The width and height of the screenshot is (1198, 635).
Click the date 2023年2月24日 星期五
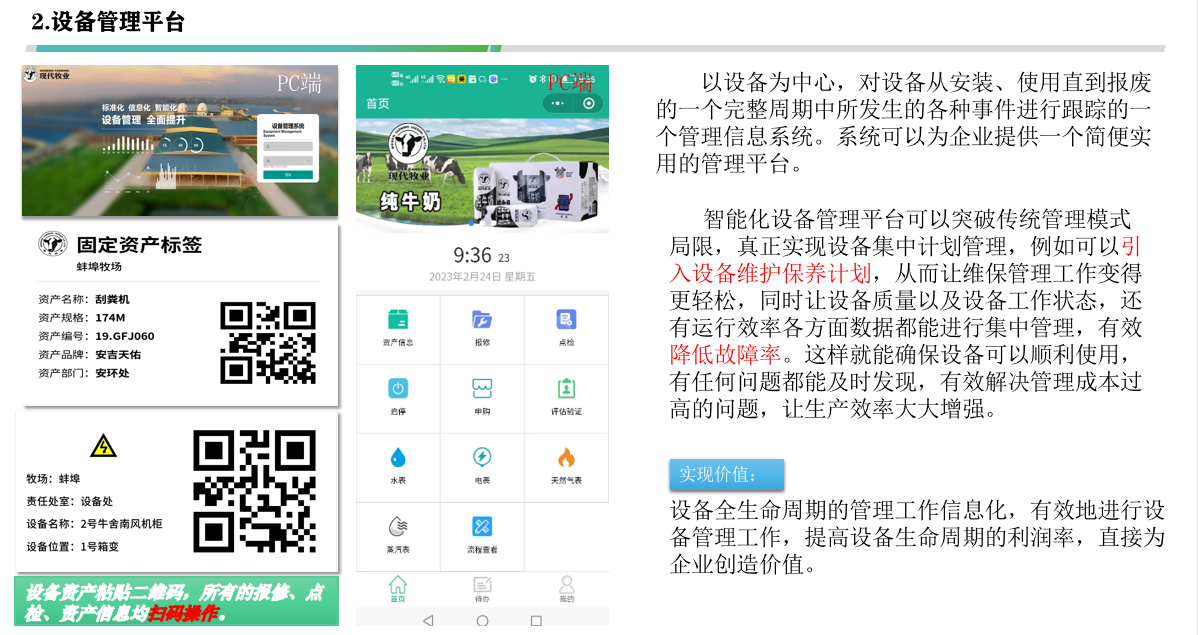482,277
